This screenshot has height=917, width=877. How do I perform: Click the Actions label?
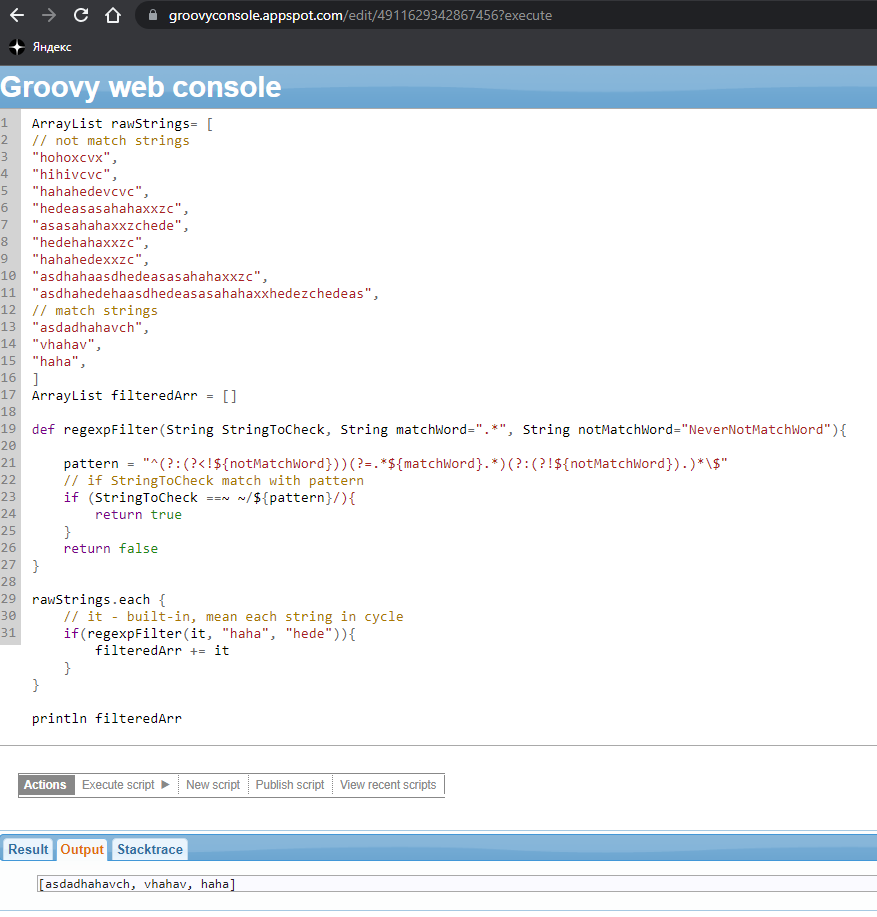[45, 784]
